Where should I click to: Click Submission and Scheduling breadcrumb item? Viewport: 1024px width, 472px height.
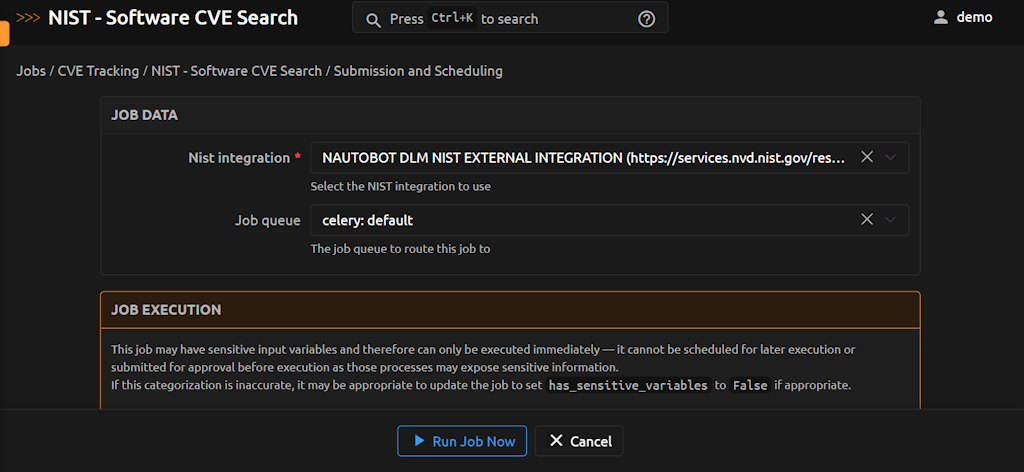[x=418, y=71]
